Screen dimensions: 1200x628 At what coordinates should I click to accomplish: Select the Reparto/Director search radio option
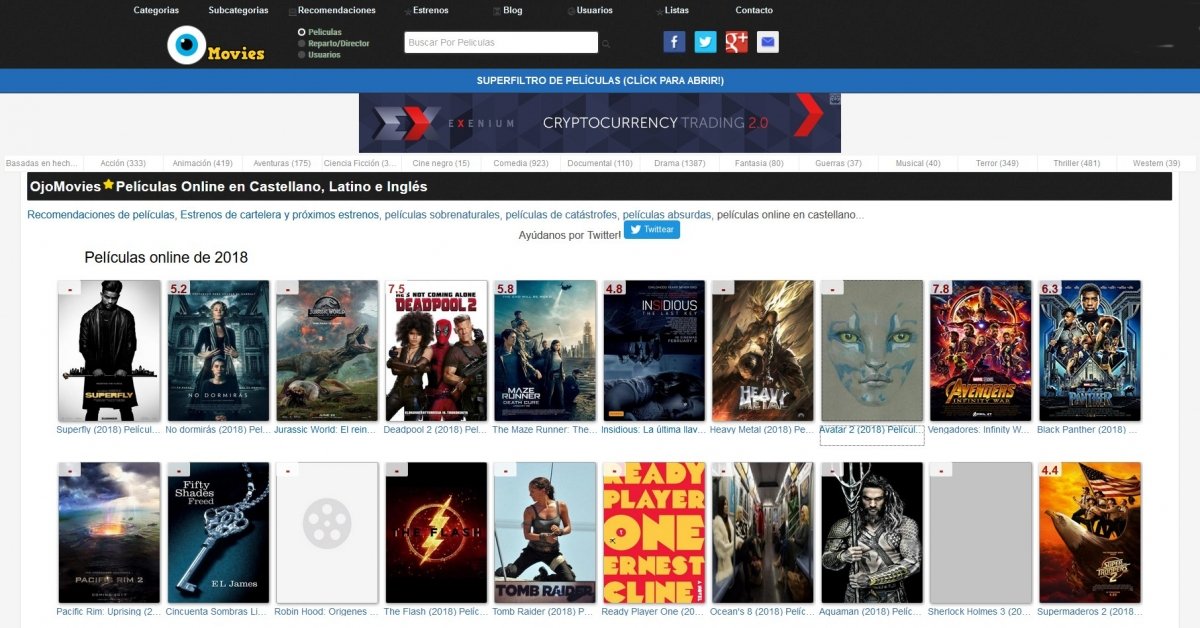click(302, 43)
